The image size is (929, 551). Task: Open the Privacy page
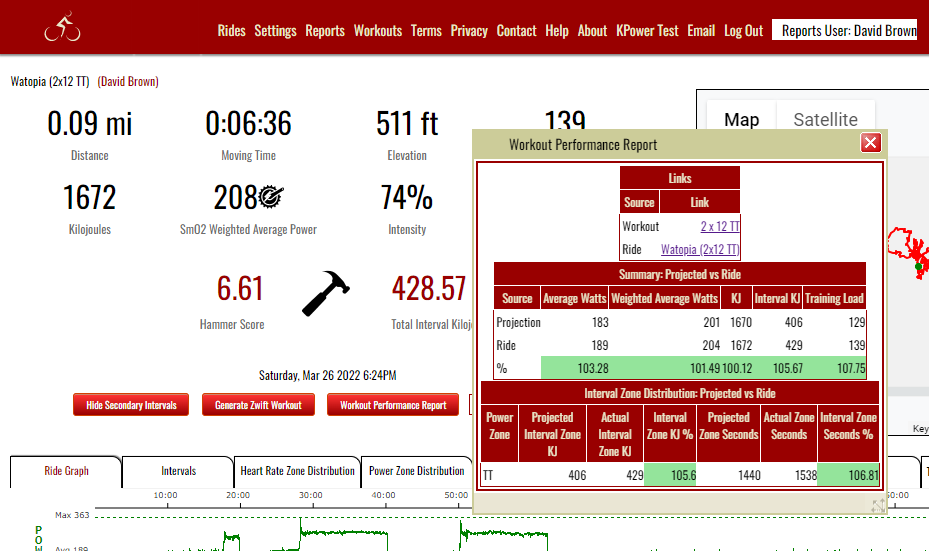(x=469, y=31)
